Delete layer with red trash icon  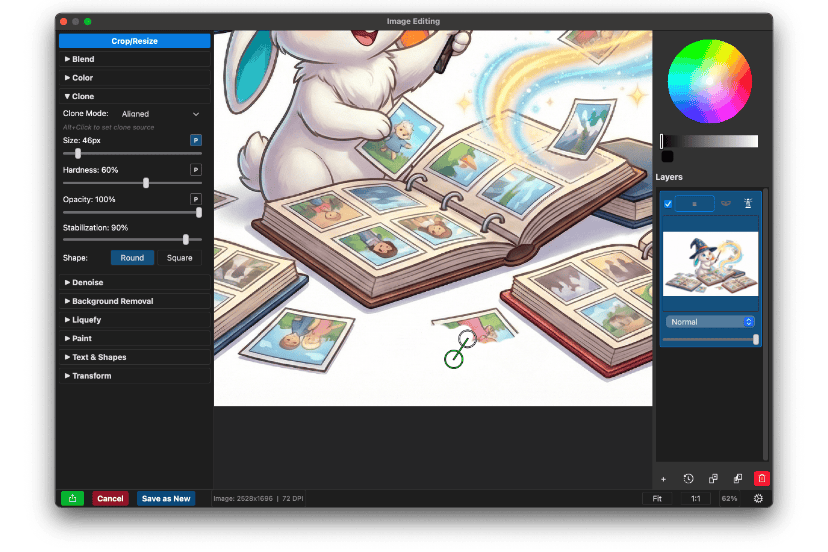click(x=761, y=479)
